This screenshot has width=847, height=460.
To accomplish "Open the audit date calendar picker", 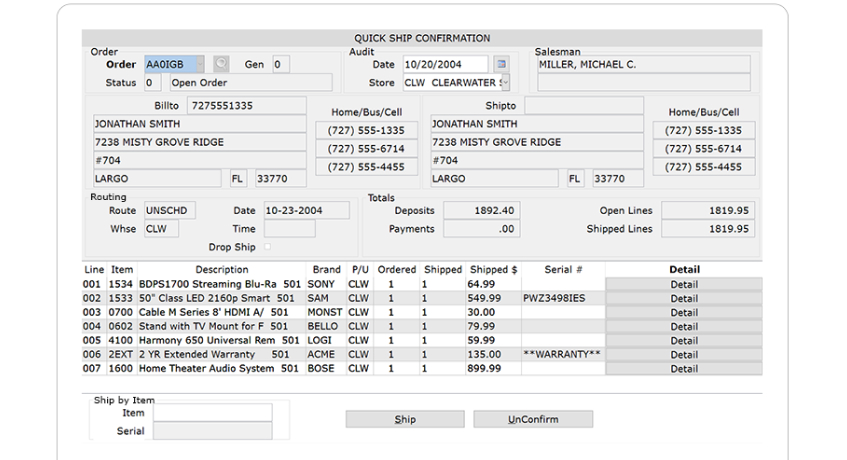I will (501, 65).
